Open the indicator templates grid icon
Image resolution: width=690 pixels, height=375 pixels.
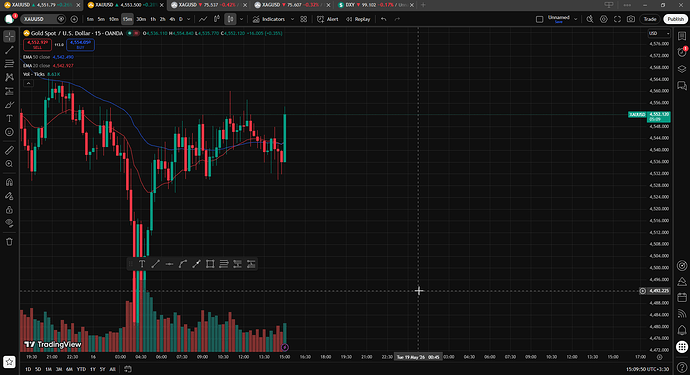tap(304, 19)
